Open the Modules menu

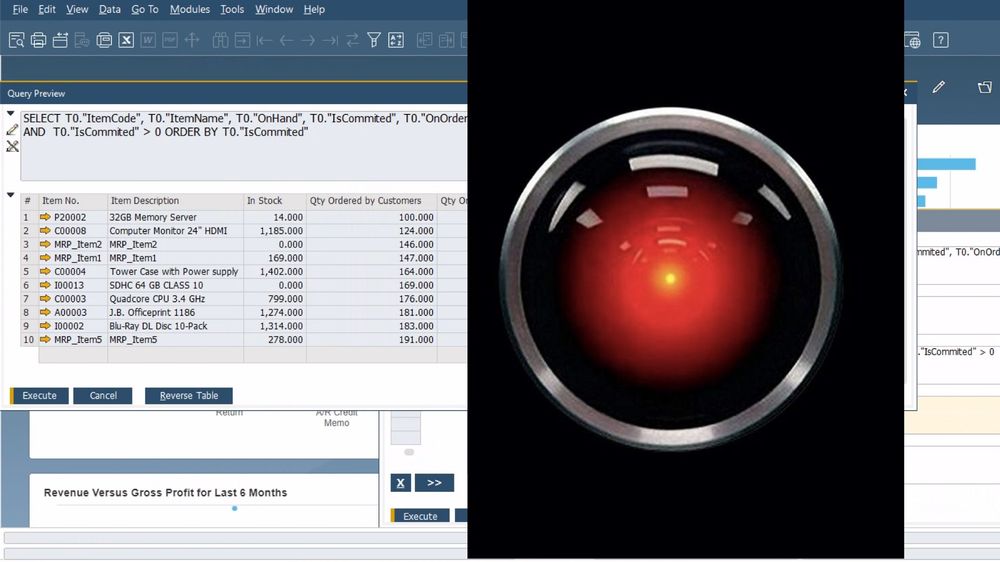(189, 10)
